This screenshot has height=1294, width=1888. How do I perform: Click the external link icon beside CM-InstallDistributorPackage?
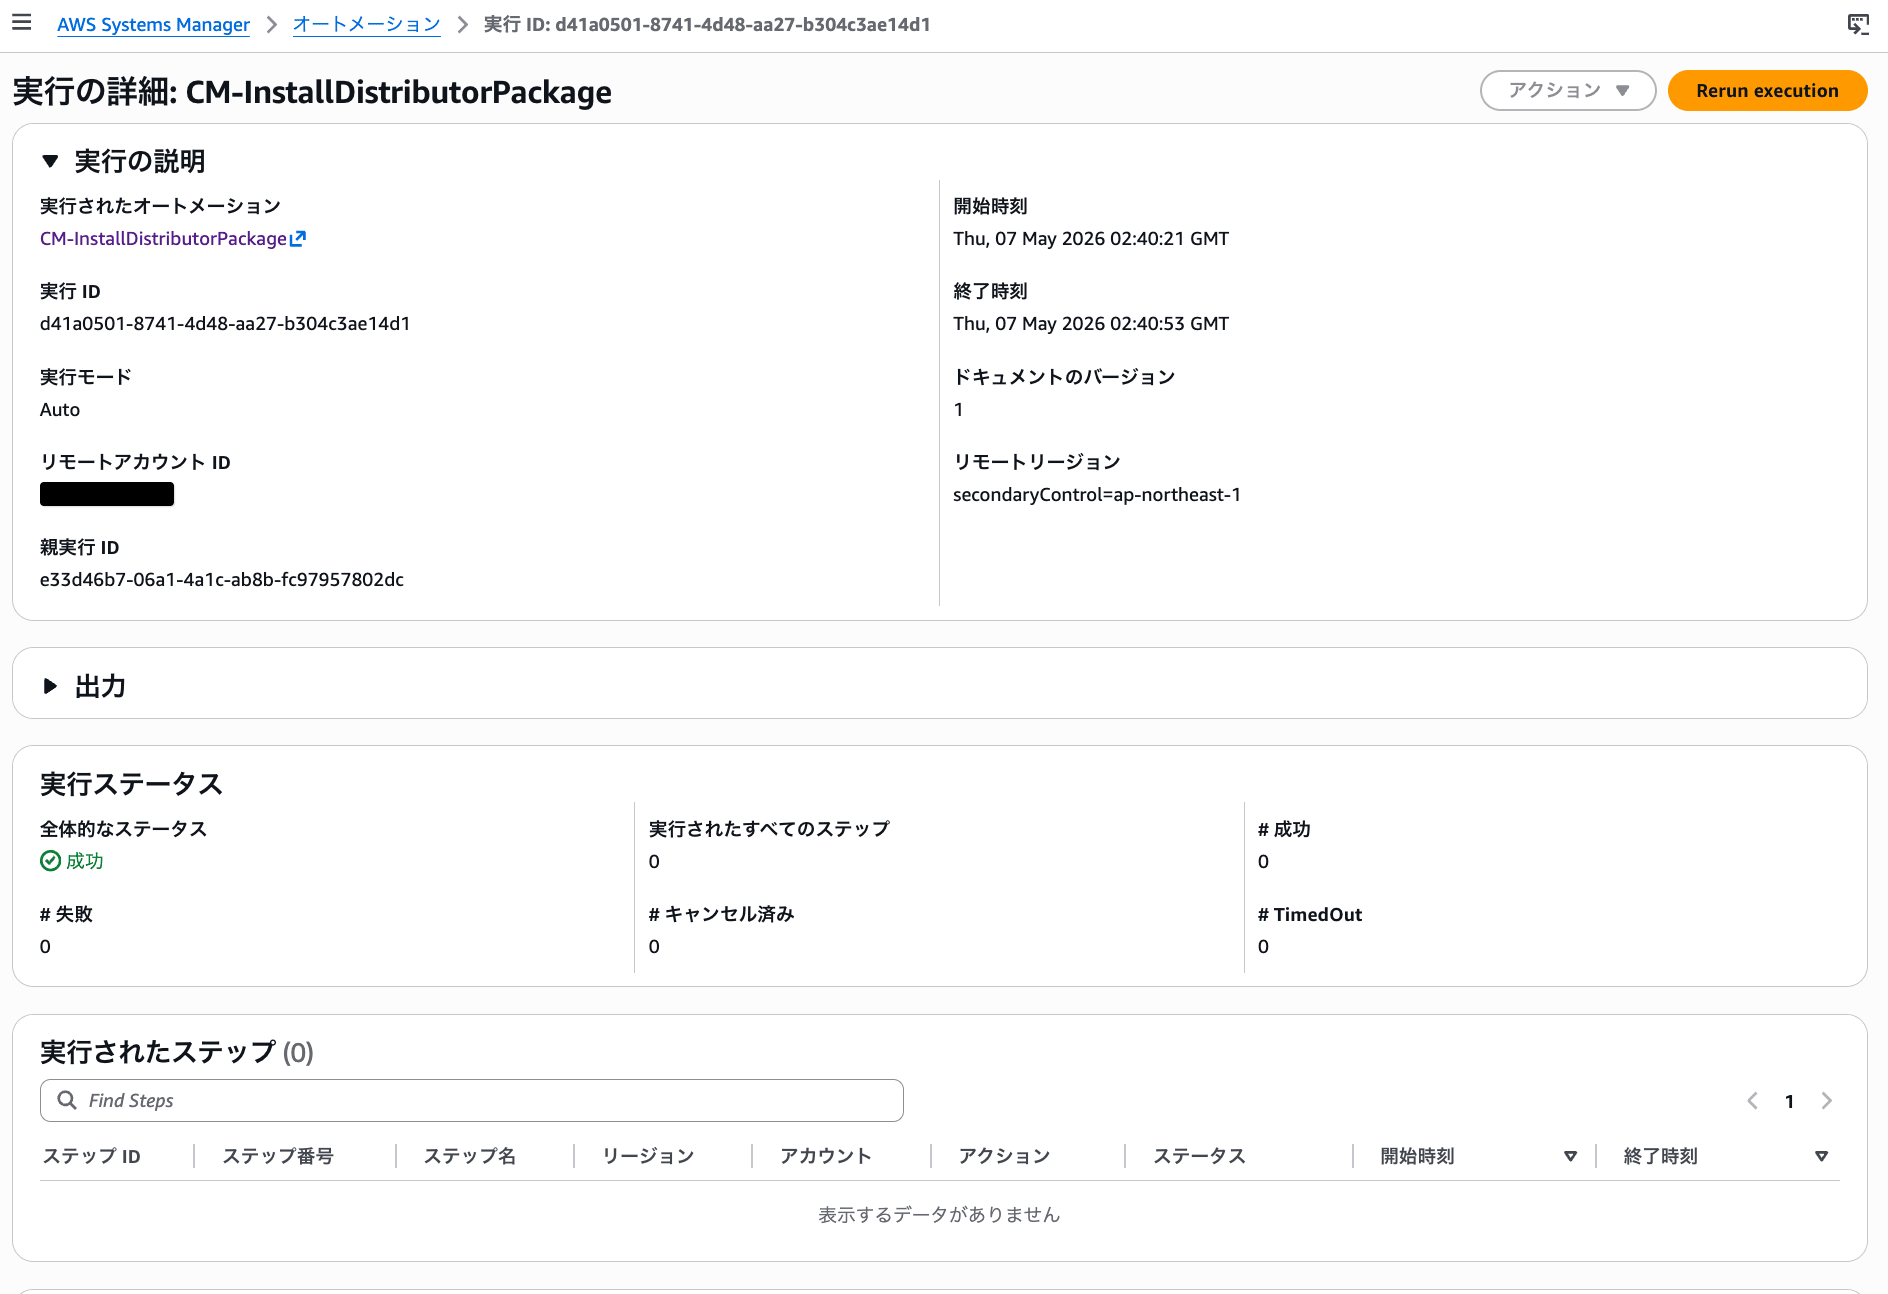(297, 239)
